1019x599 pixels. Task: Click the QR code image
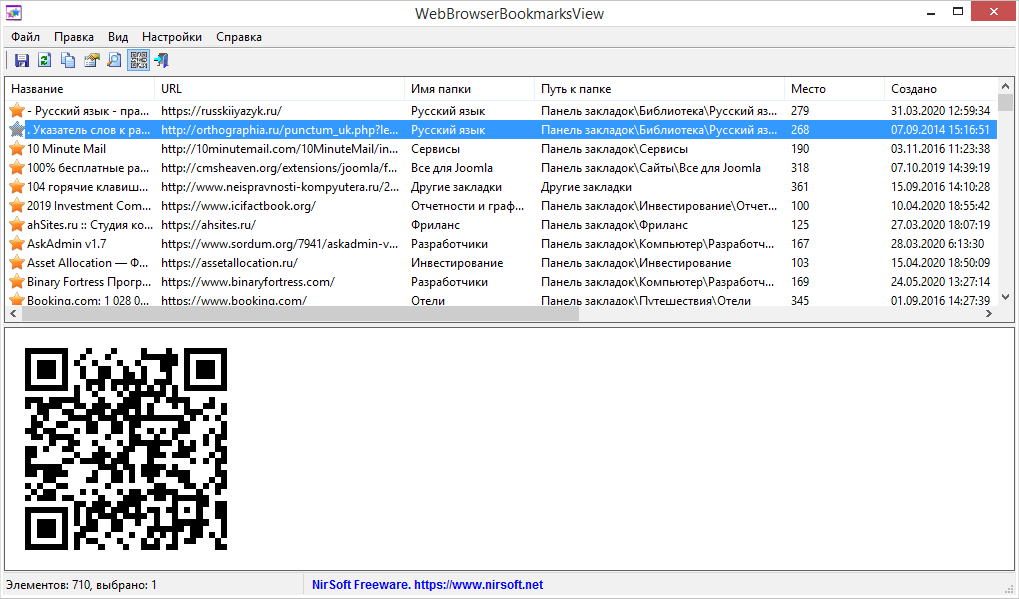(126, 449)
